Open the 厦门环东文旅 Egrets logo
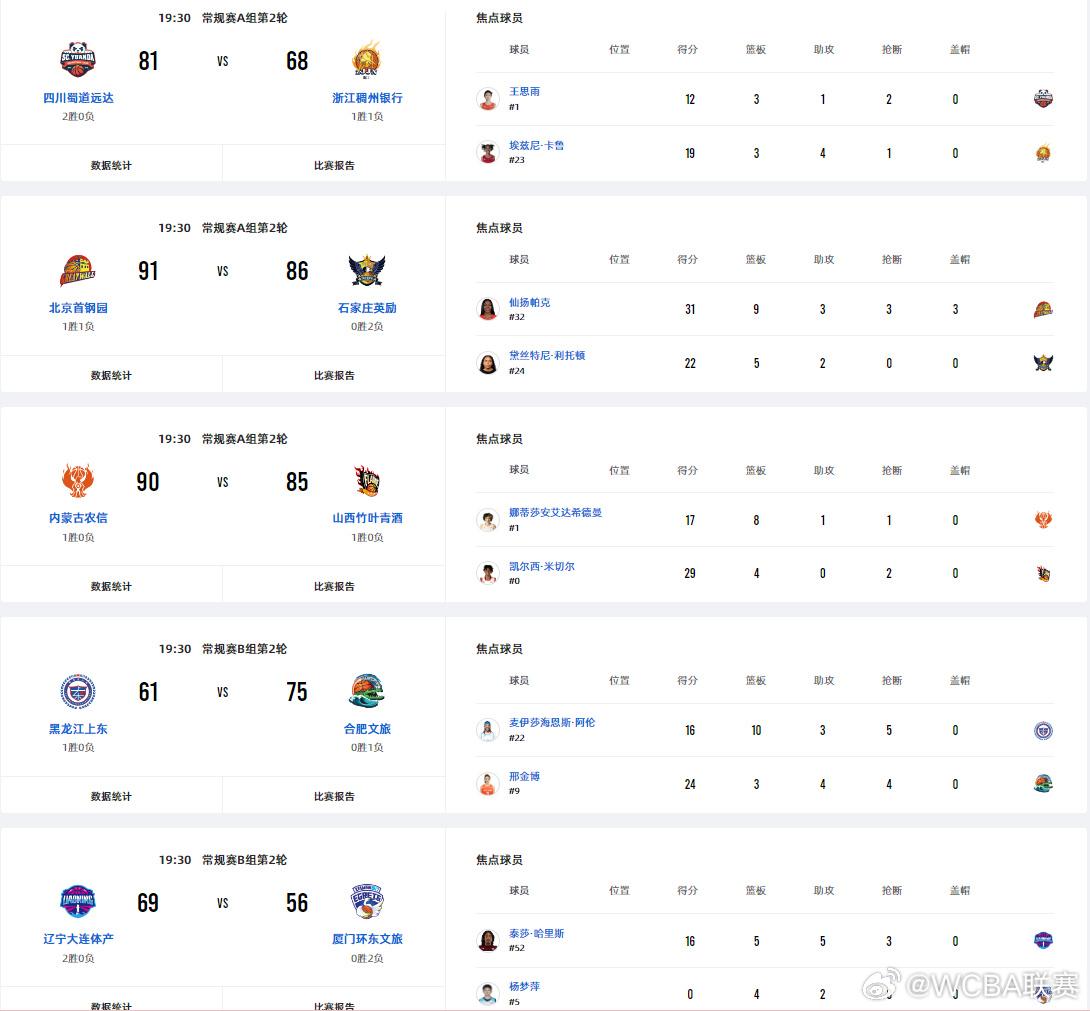 [x=367, y=901]
